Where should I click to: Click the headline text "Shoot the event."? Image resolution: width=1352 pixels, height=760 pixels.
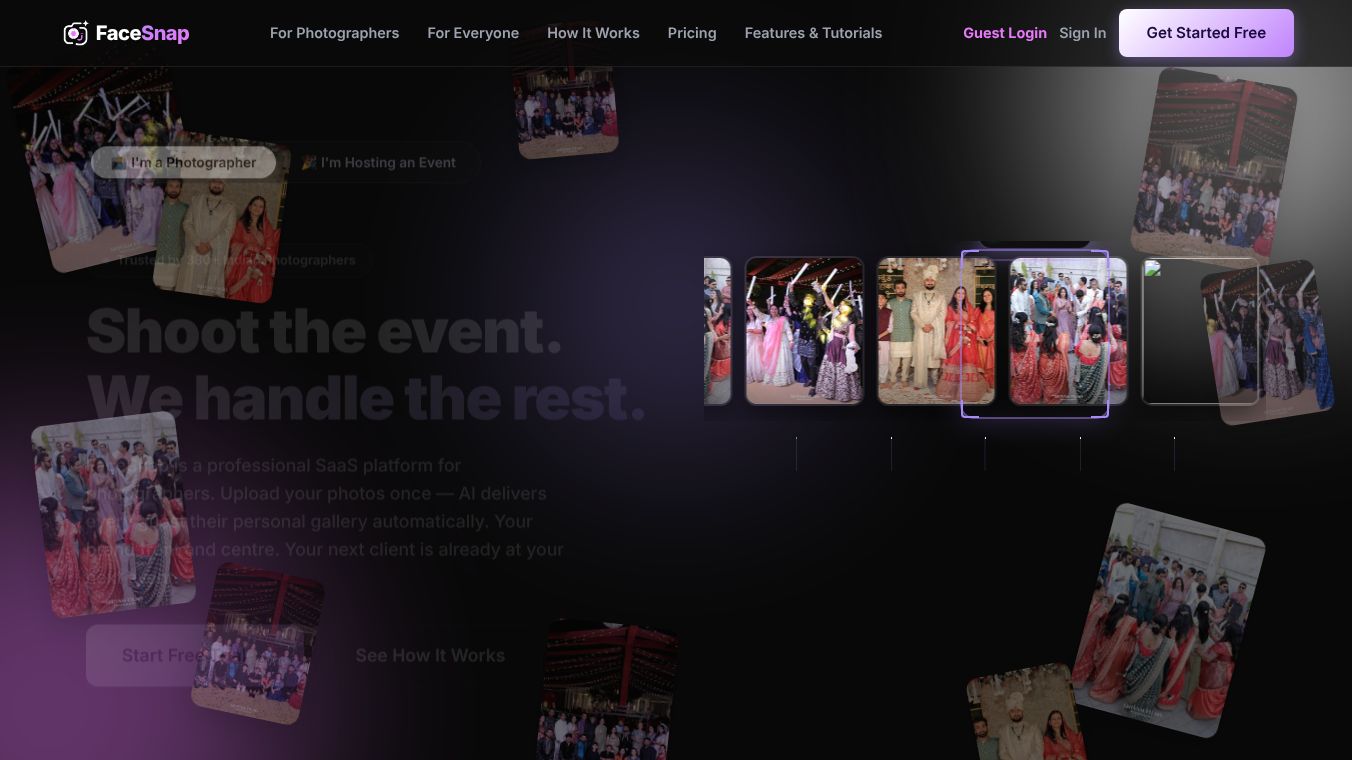pyautogui.click(x=324, y=331)
